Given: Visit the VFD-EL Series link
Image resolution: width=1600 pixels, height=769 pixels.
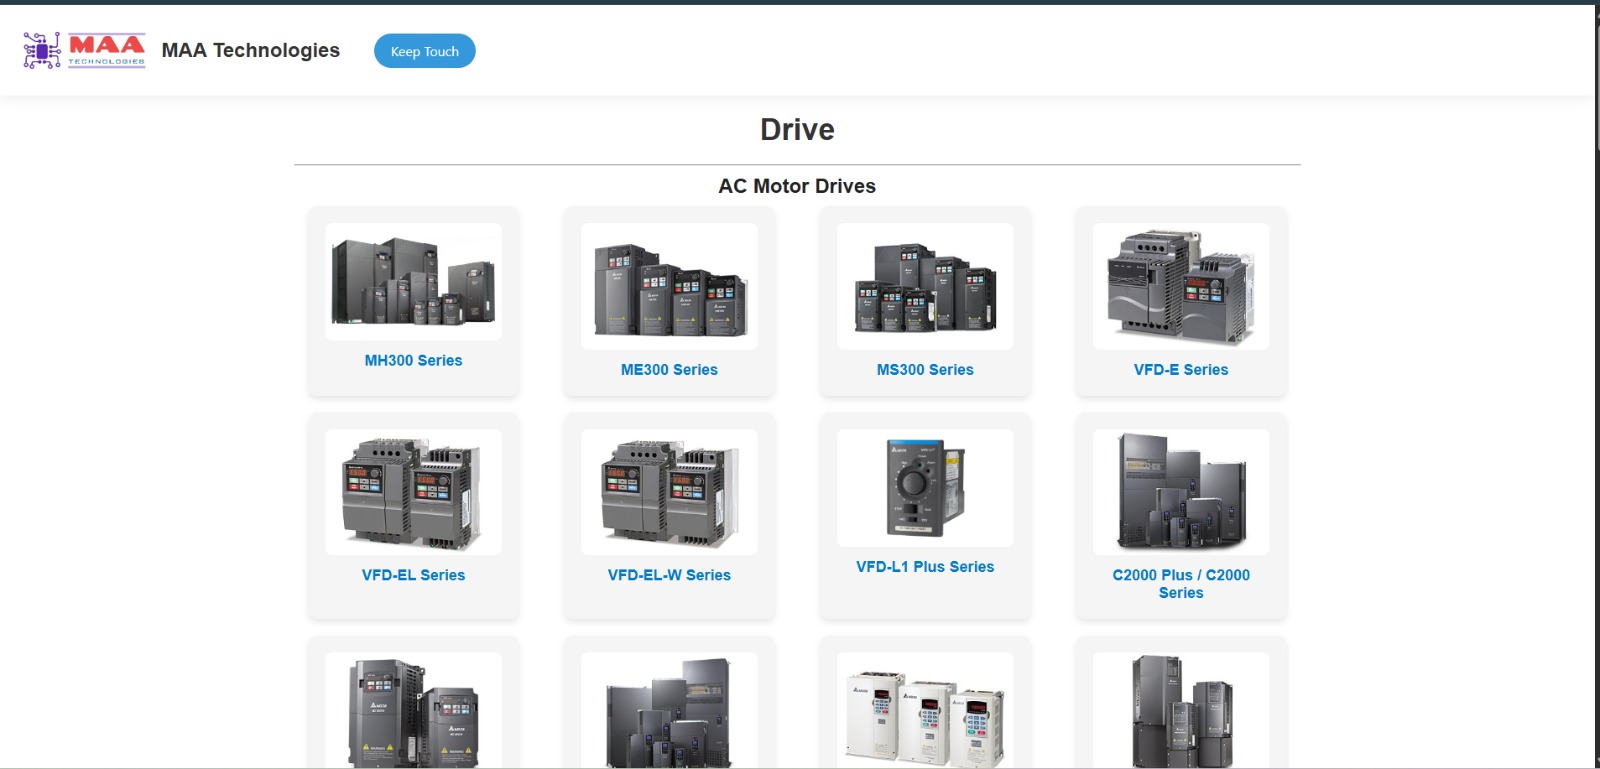Looking at the screenshot, I should (413, 575).
